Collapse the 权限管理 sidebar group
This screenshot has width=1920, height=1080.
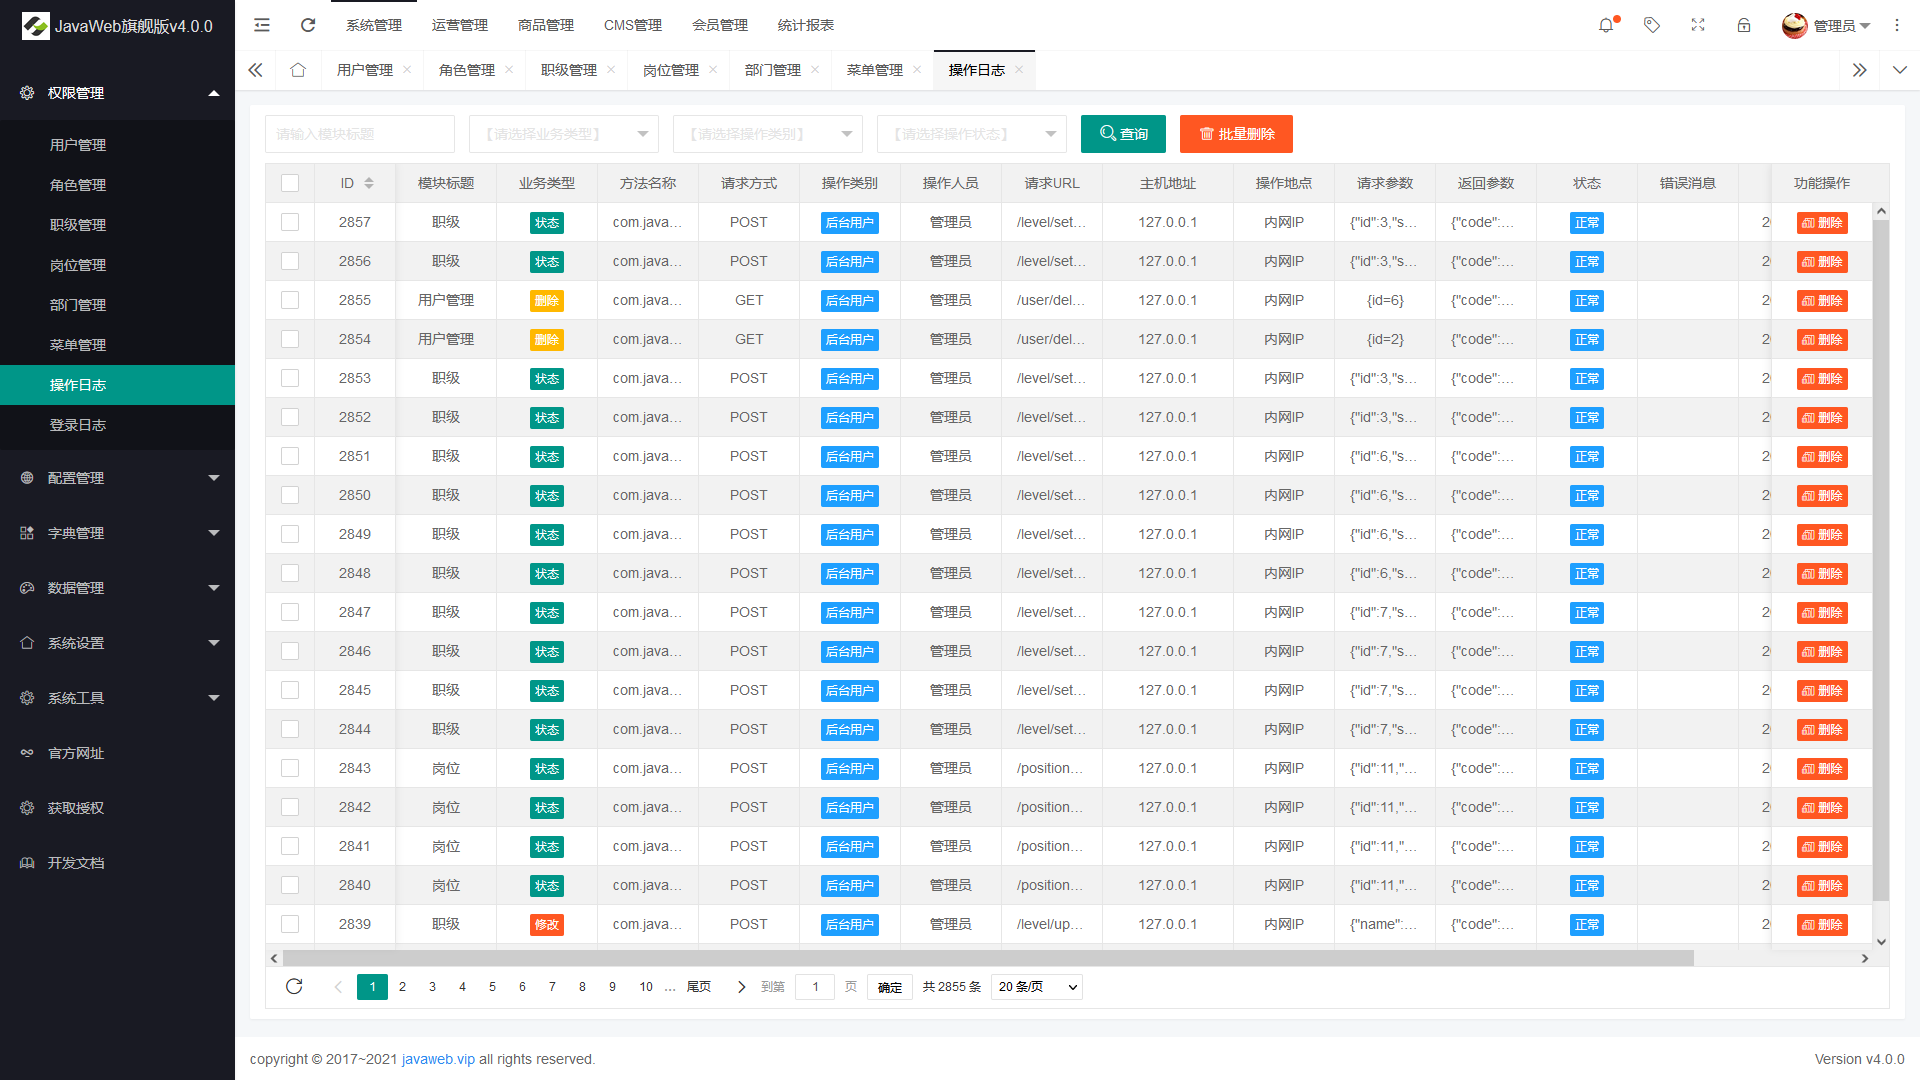click(x=117, y=93)
